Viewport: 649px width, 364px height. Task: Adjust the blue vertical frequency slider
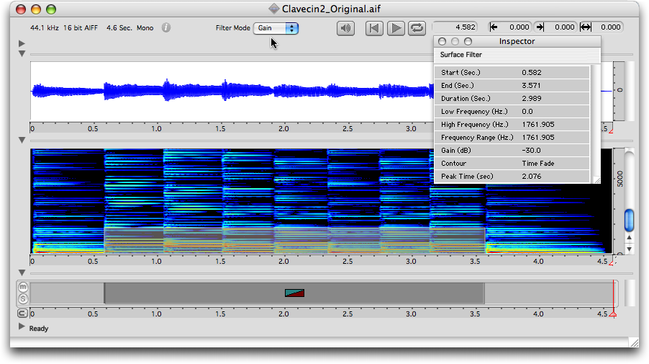(x=629, y=220)
